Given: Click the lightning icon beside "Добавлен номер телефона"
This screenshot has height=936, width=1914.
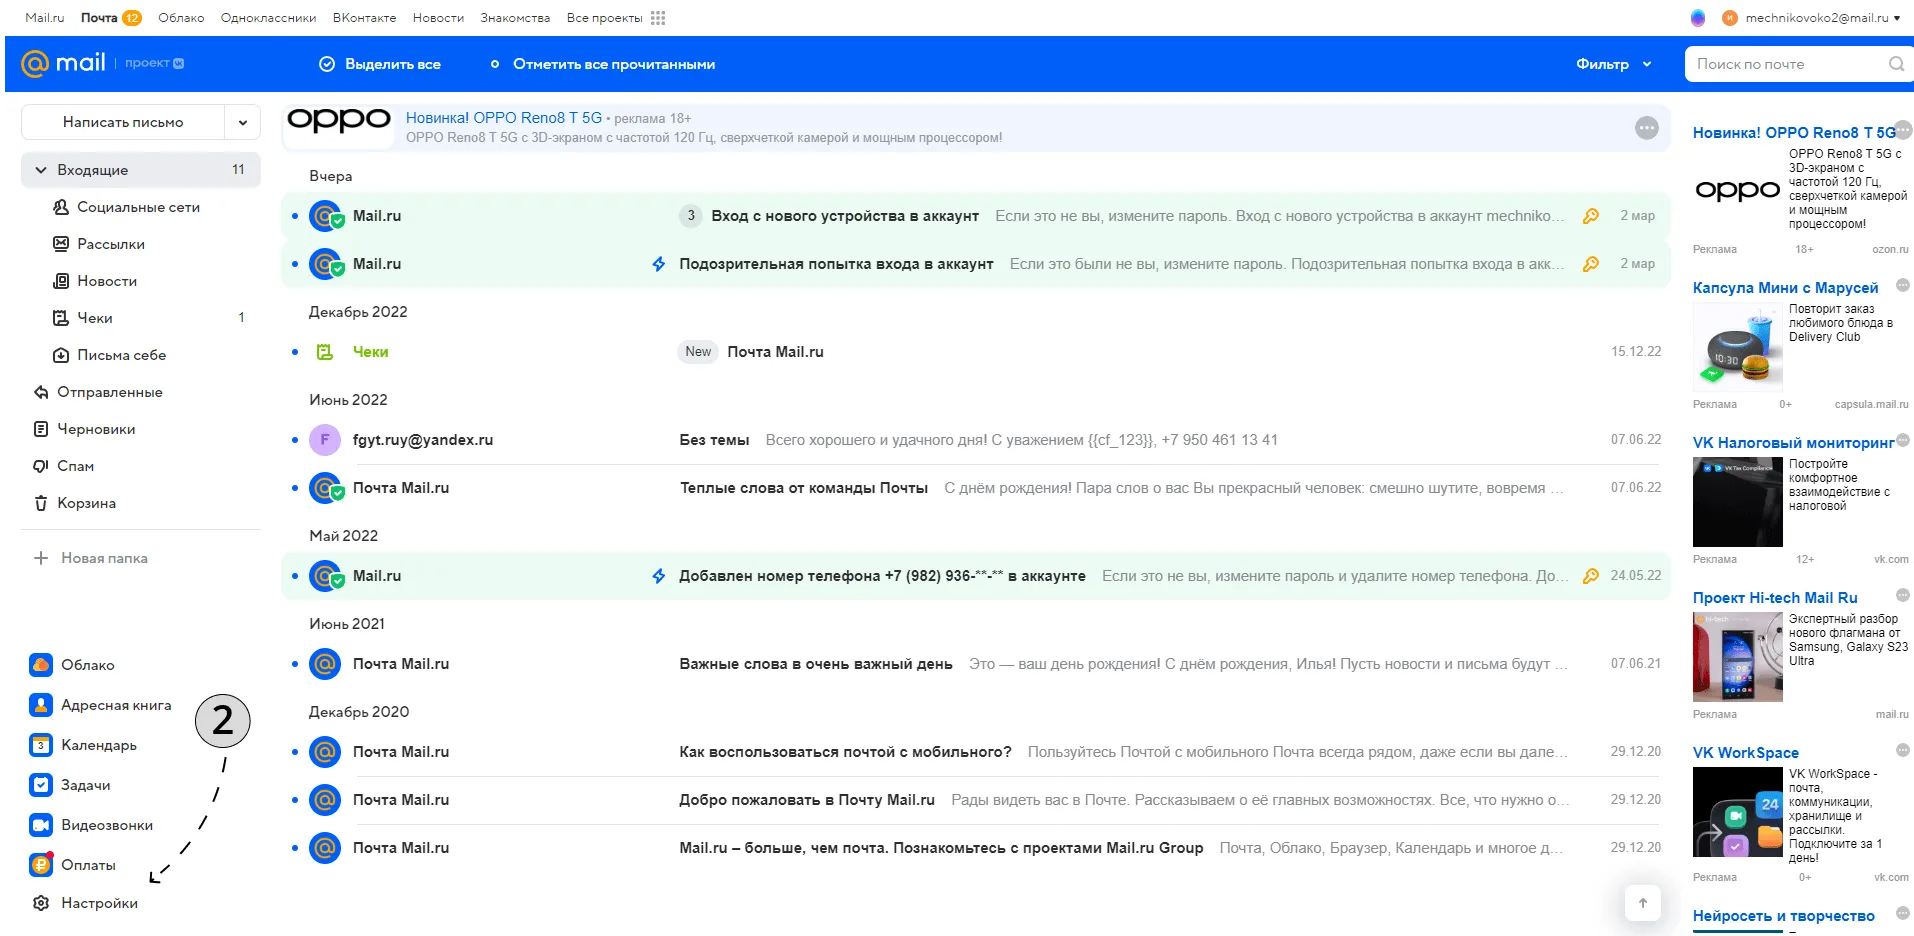Looking at the screenshot, I should 659,576.
